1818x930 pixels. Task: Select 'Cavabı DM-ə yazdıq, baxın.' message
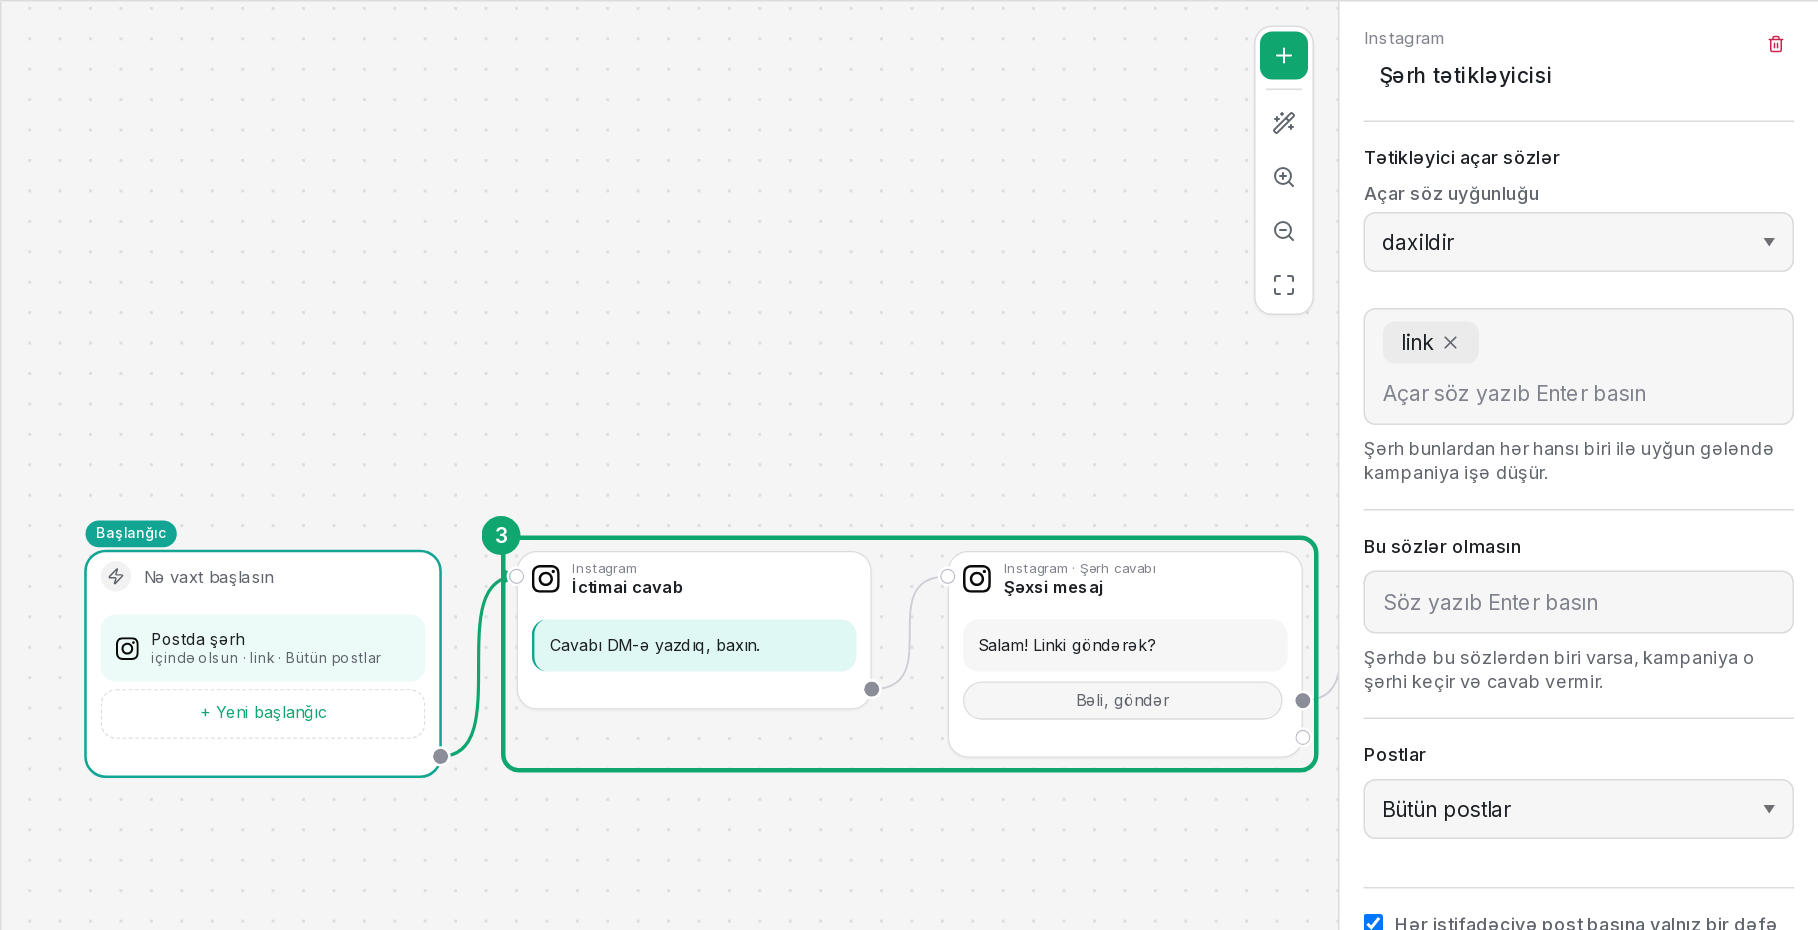tap(694, 646)
